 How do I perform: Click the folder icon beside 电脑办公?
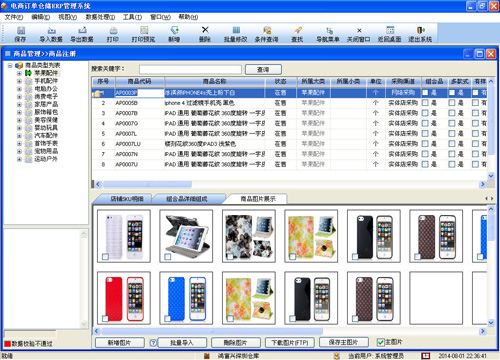click(x=29, y=89)
